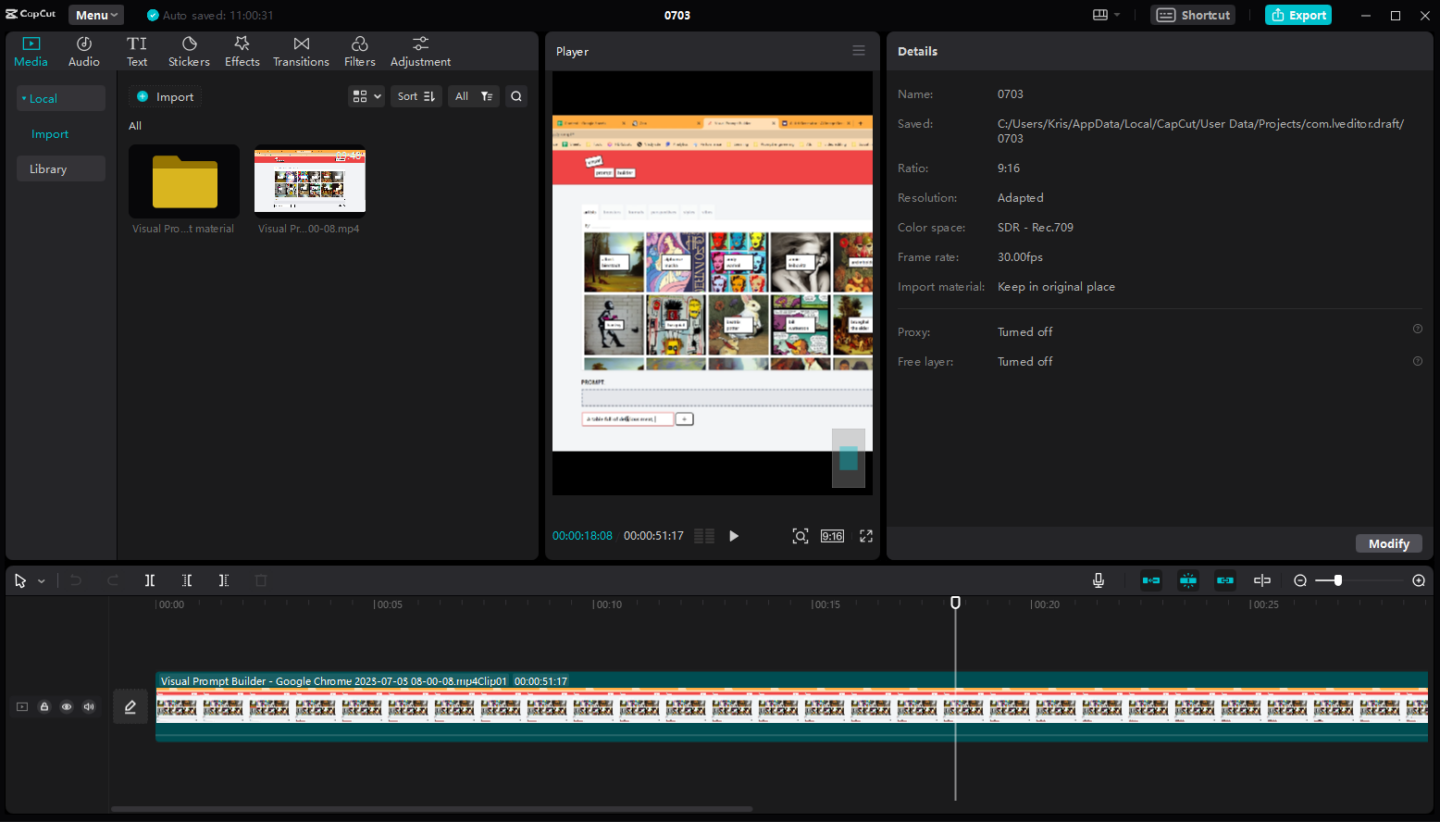Viewport: 1440px width, 822px height.
Task: Click the Import media button
Action: (165, 97)
